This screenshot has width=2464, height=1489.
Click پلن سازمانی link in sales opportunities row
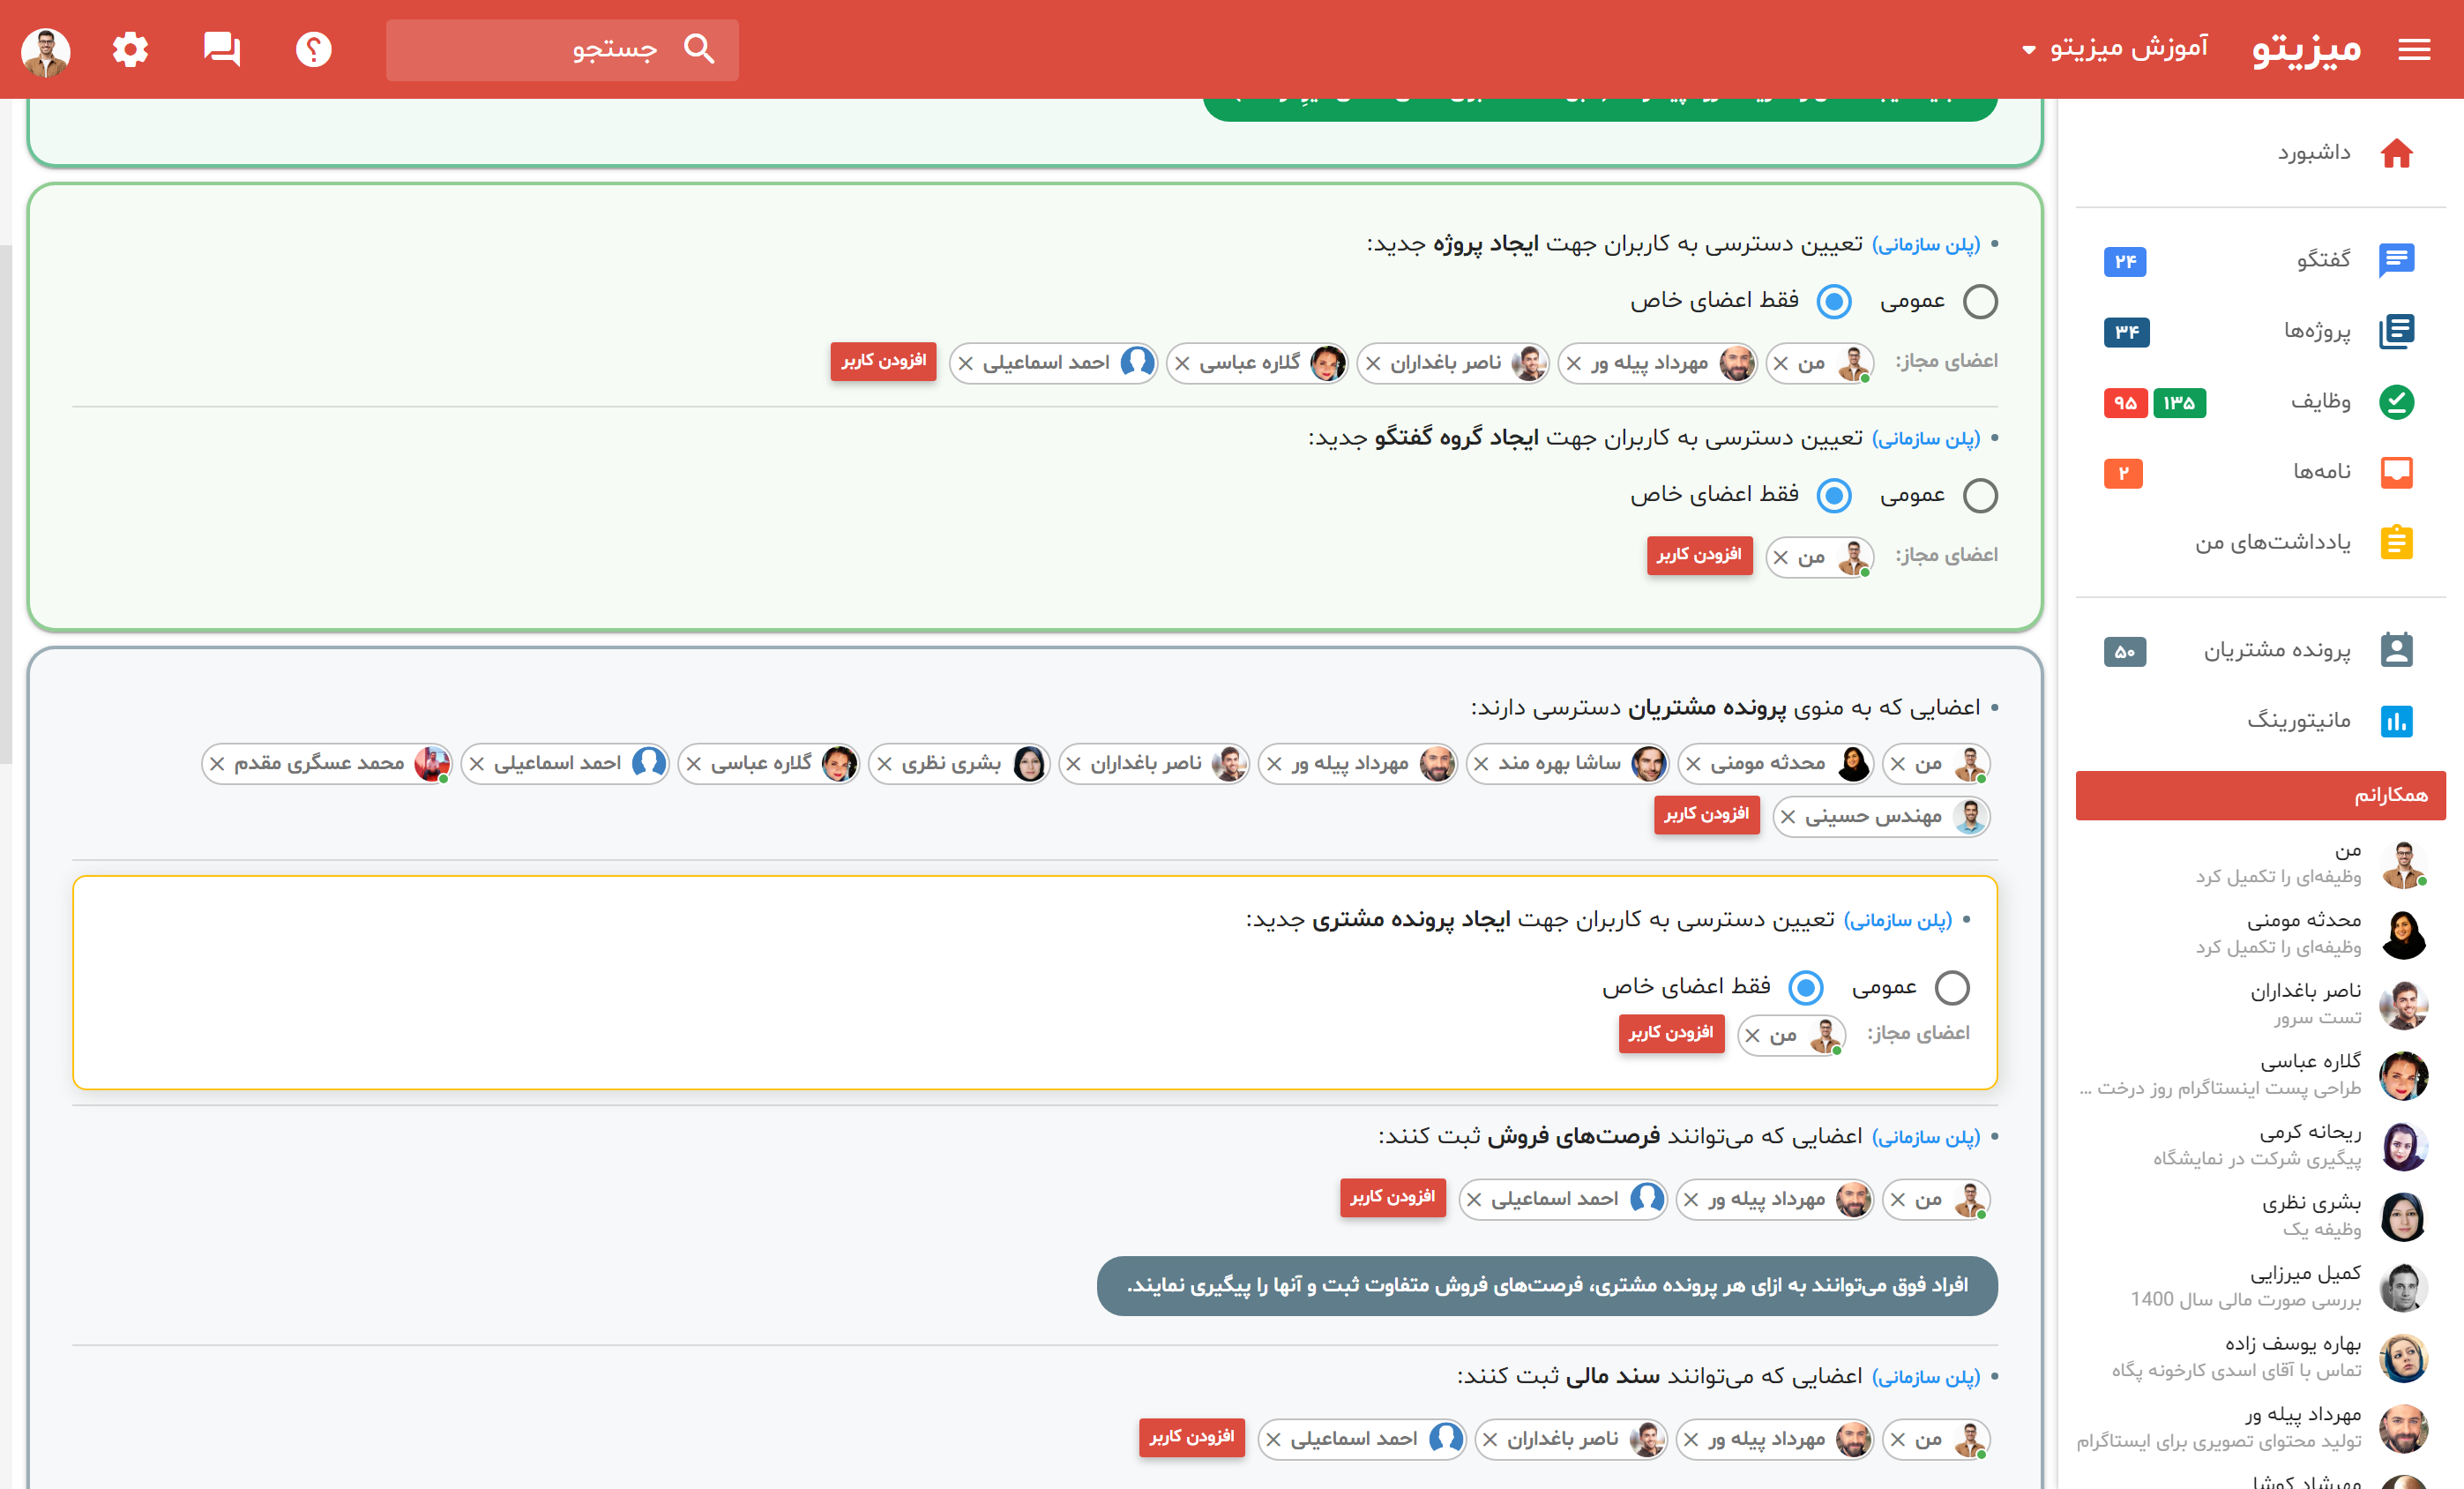(x=1926, y=1138)
